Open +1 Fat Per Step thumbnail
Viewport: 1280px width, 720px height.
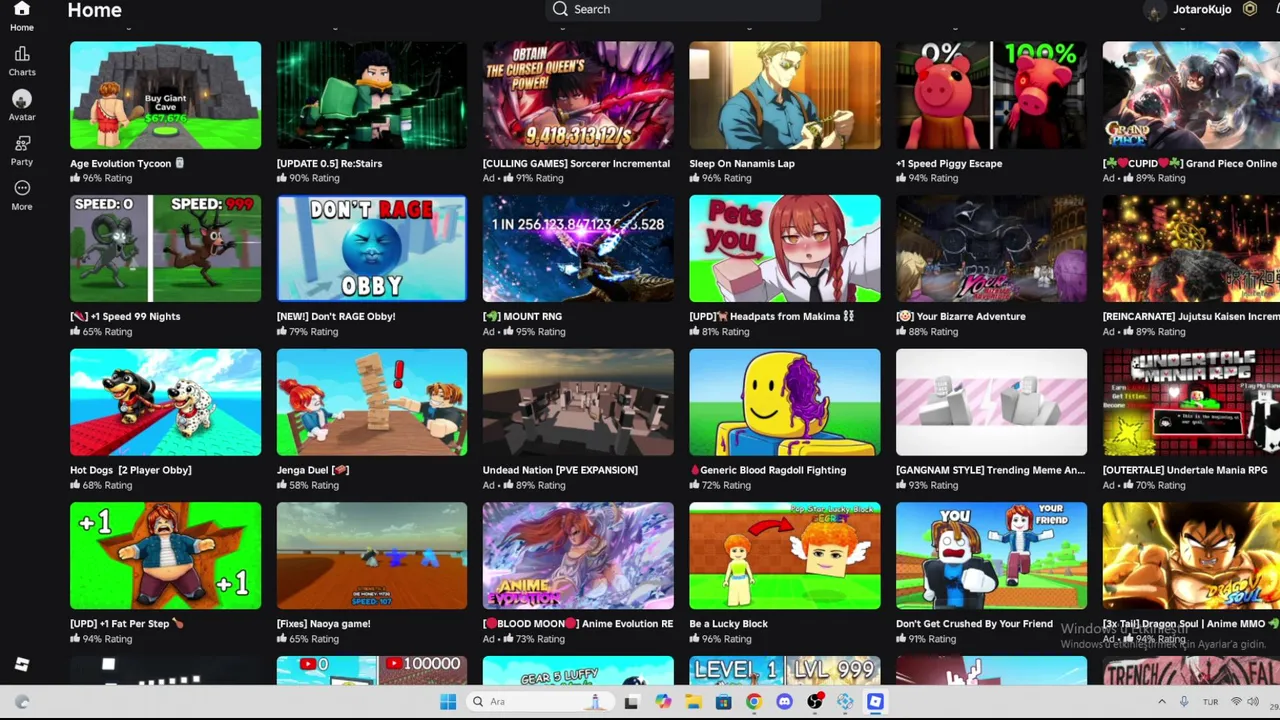pos(165,556)
